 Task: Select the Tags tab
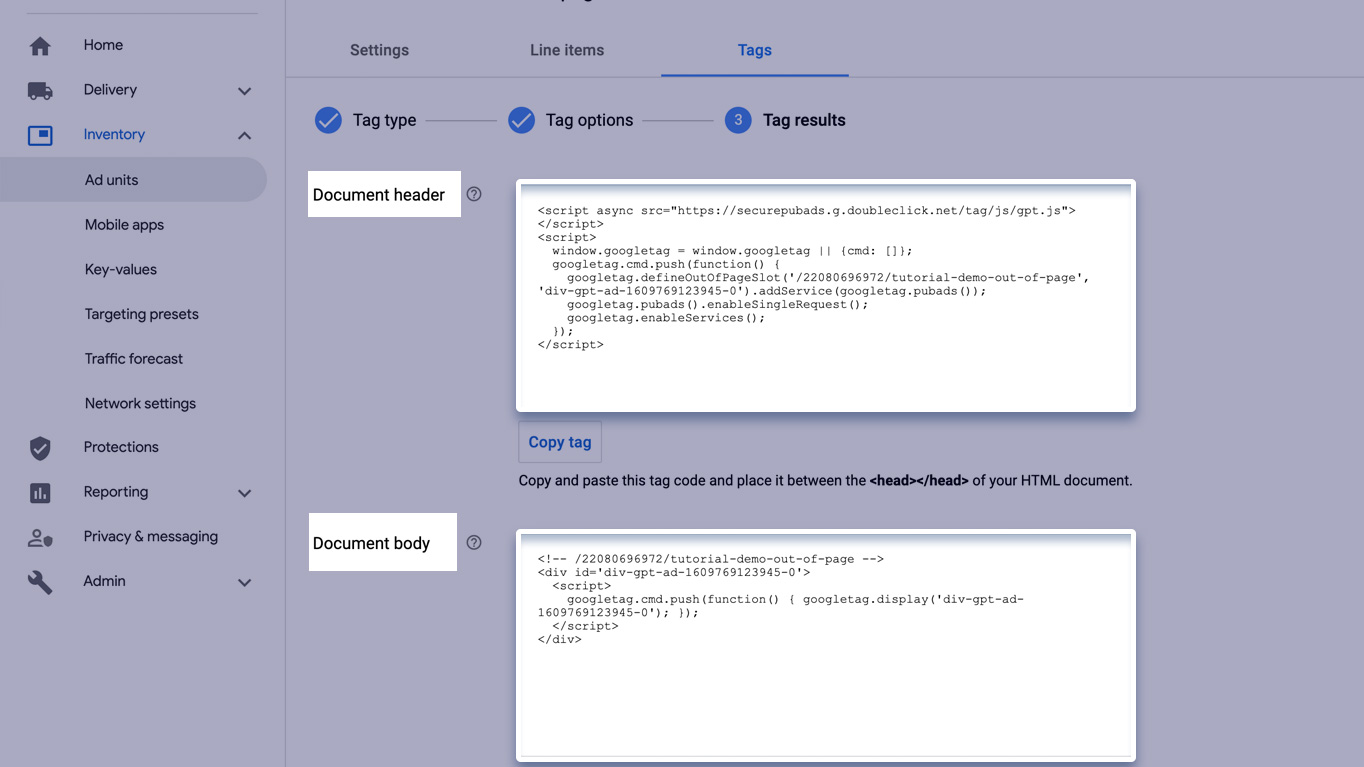[x=755, y=50]
